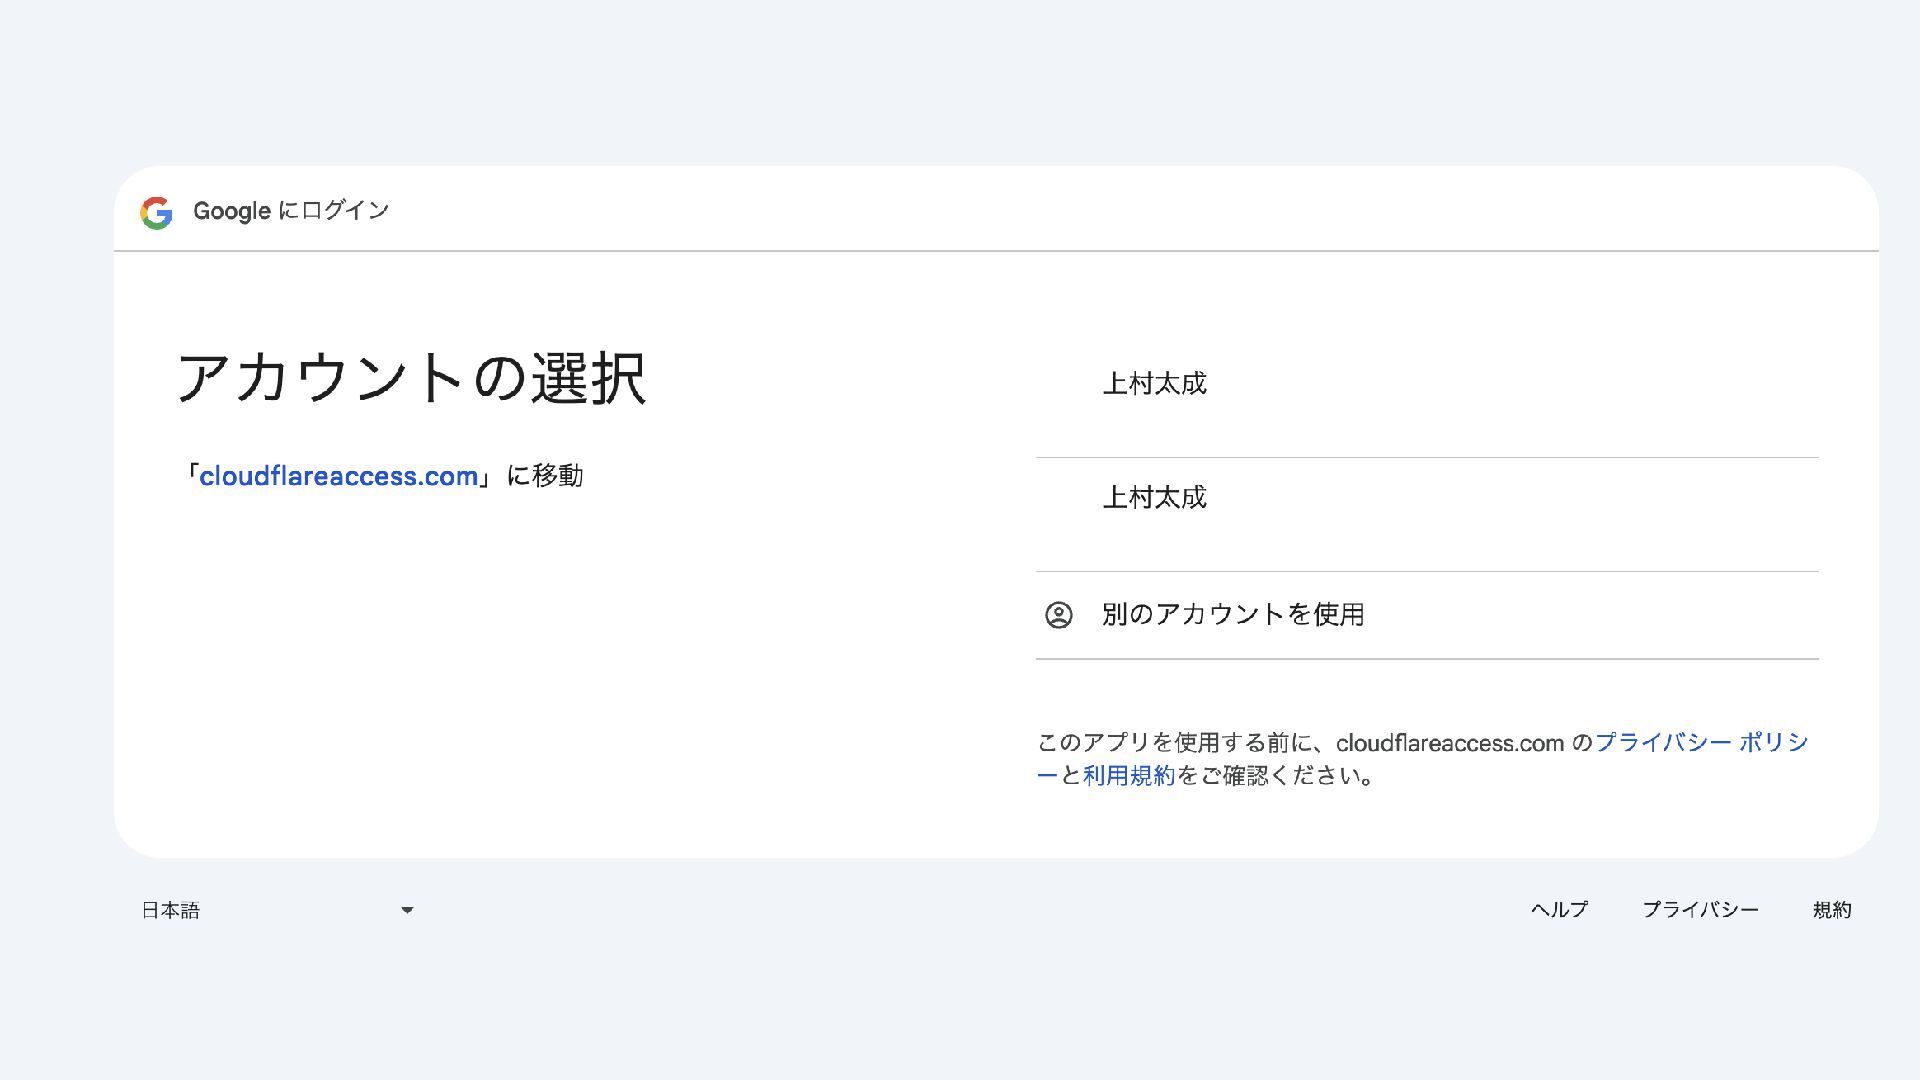
Task: Click the Google logo icon
Action: tap(156, 212)
